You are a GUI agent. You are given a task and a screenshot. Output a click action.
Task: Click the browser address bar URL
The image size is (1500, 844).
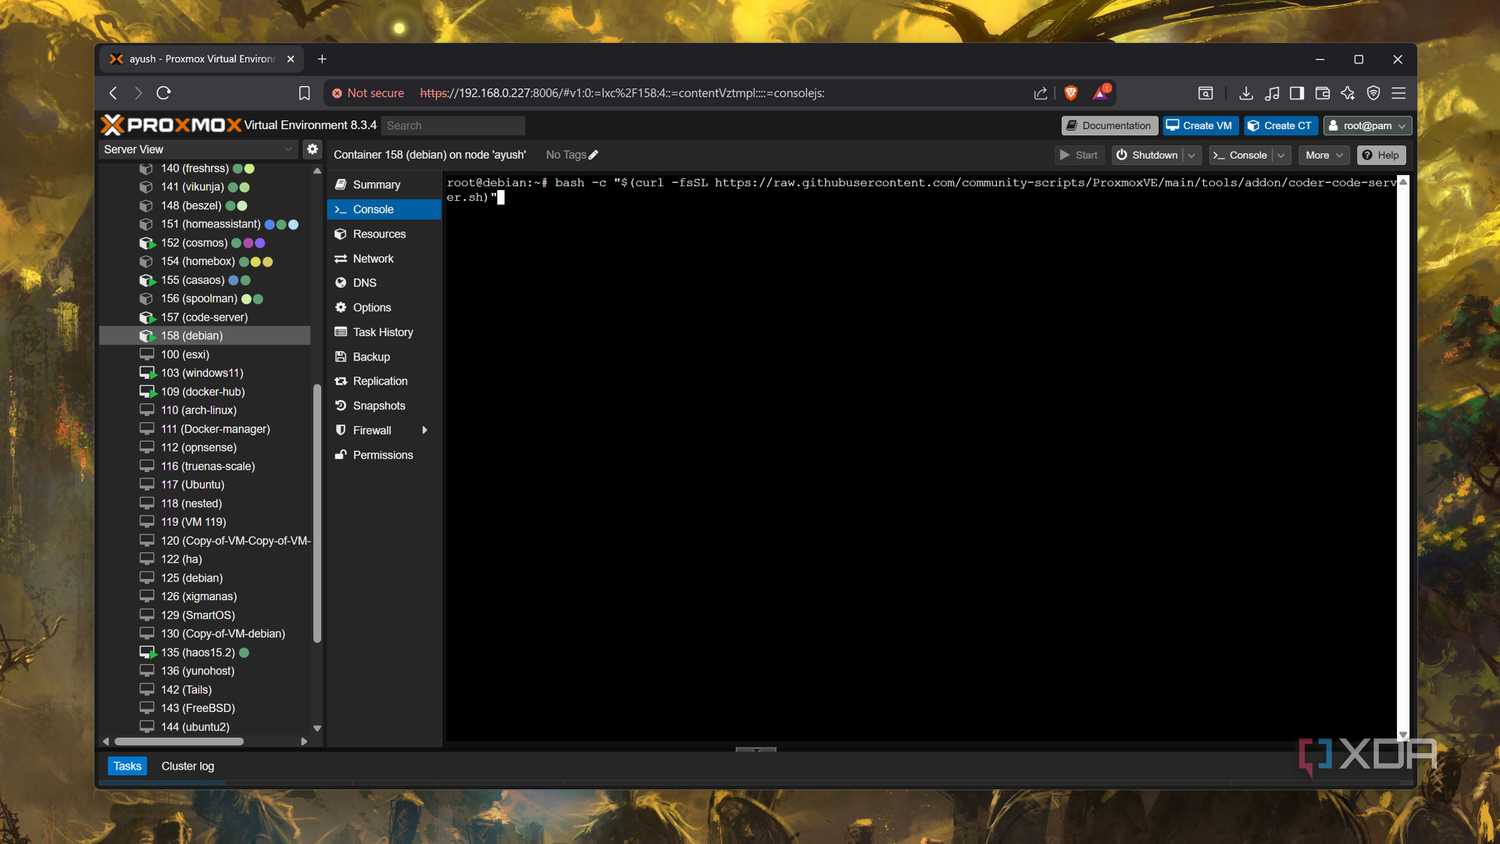point(622,93)
